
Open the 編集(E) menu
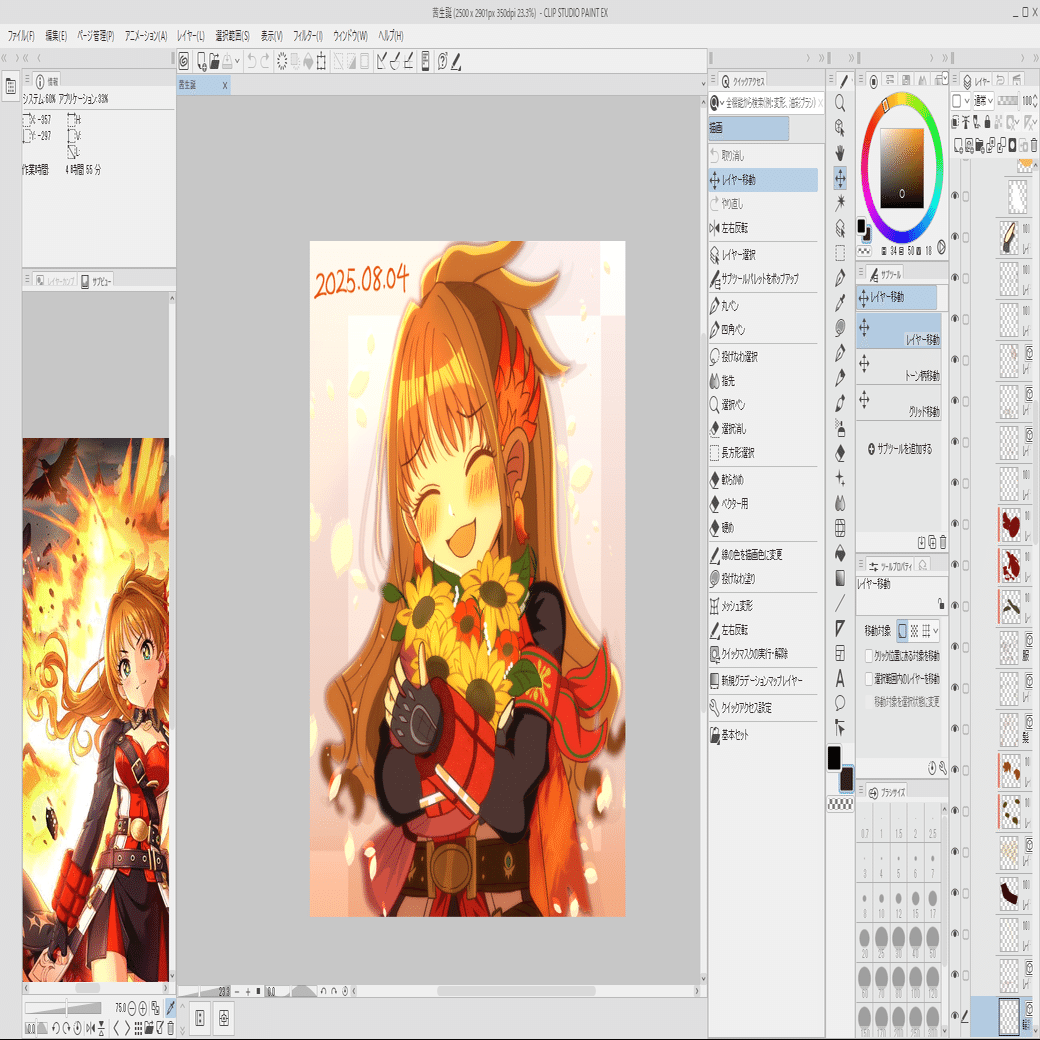pyautogui.click(x=56, y=36)
